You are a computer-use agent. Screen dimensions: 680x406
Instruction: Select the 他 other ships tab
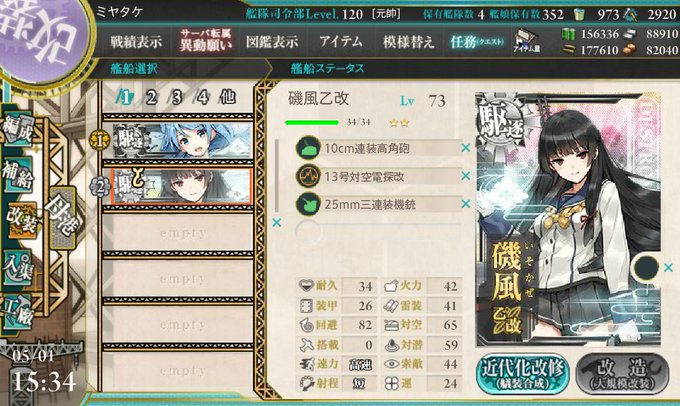[228, 97]
